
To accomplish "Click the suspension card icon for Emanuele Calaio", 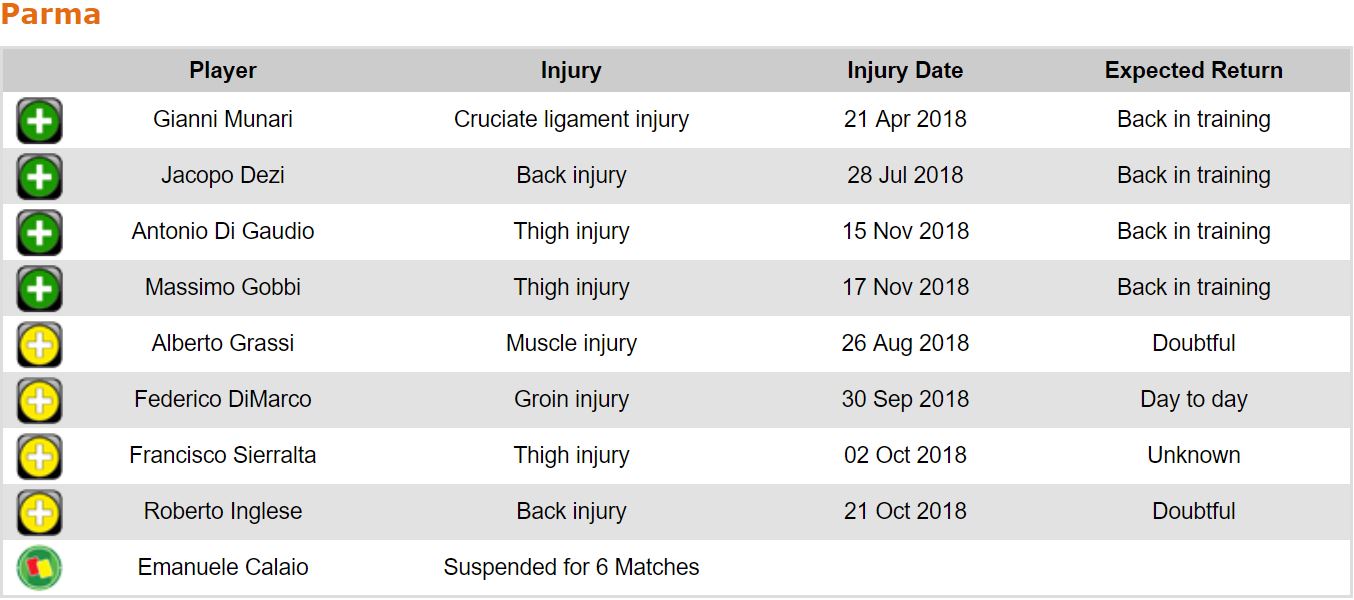I will (x=39, y=568).
